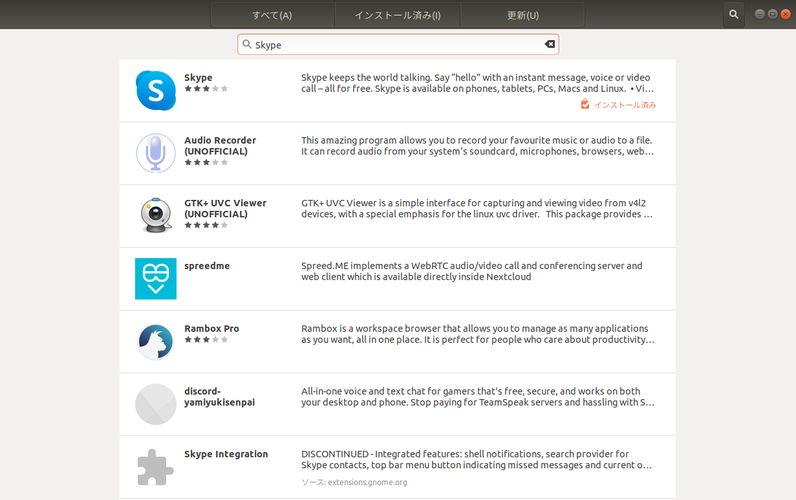Click the インストール済み label on the Skype row

625,105
